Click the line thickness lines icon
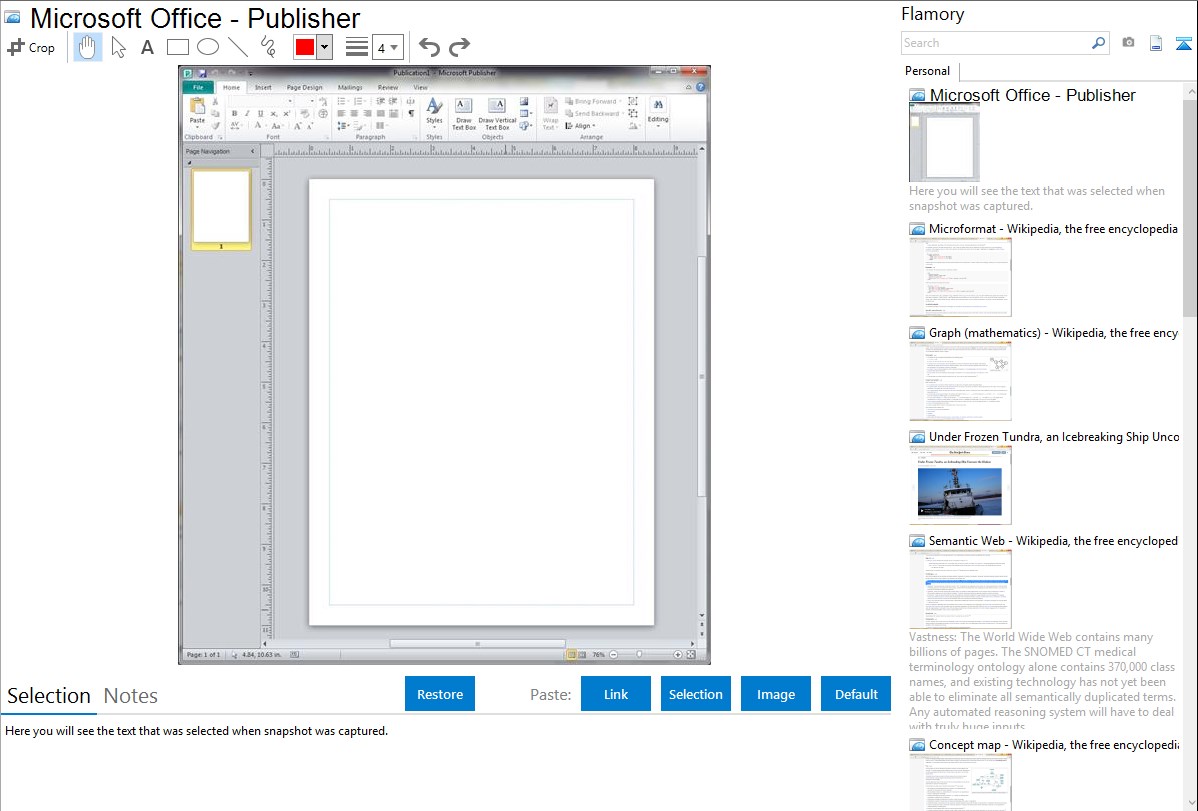 356,47
